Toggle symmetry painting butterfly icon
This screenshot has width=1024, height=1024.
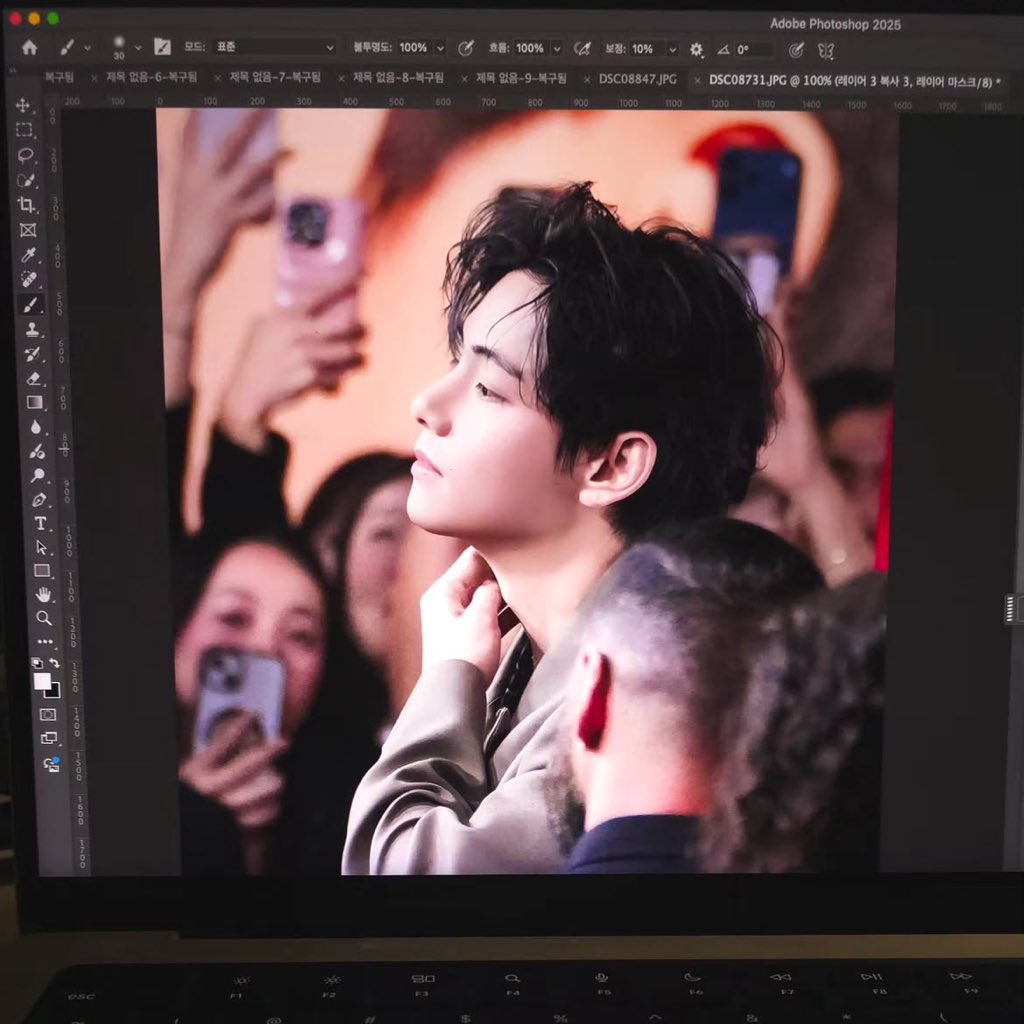coord(825,50)
